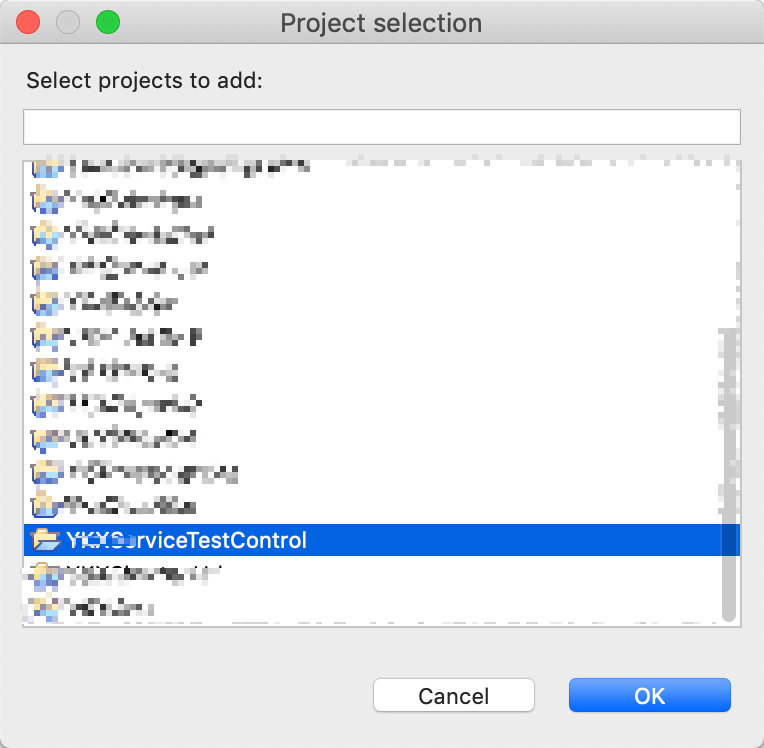
Task: Select the blurred project directly above YKXServiceTestControl
Action: click(x=130, y=506)
